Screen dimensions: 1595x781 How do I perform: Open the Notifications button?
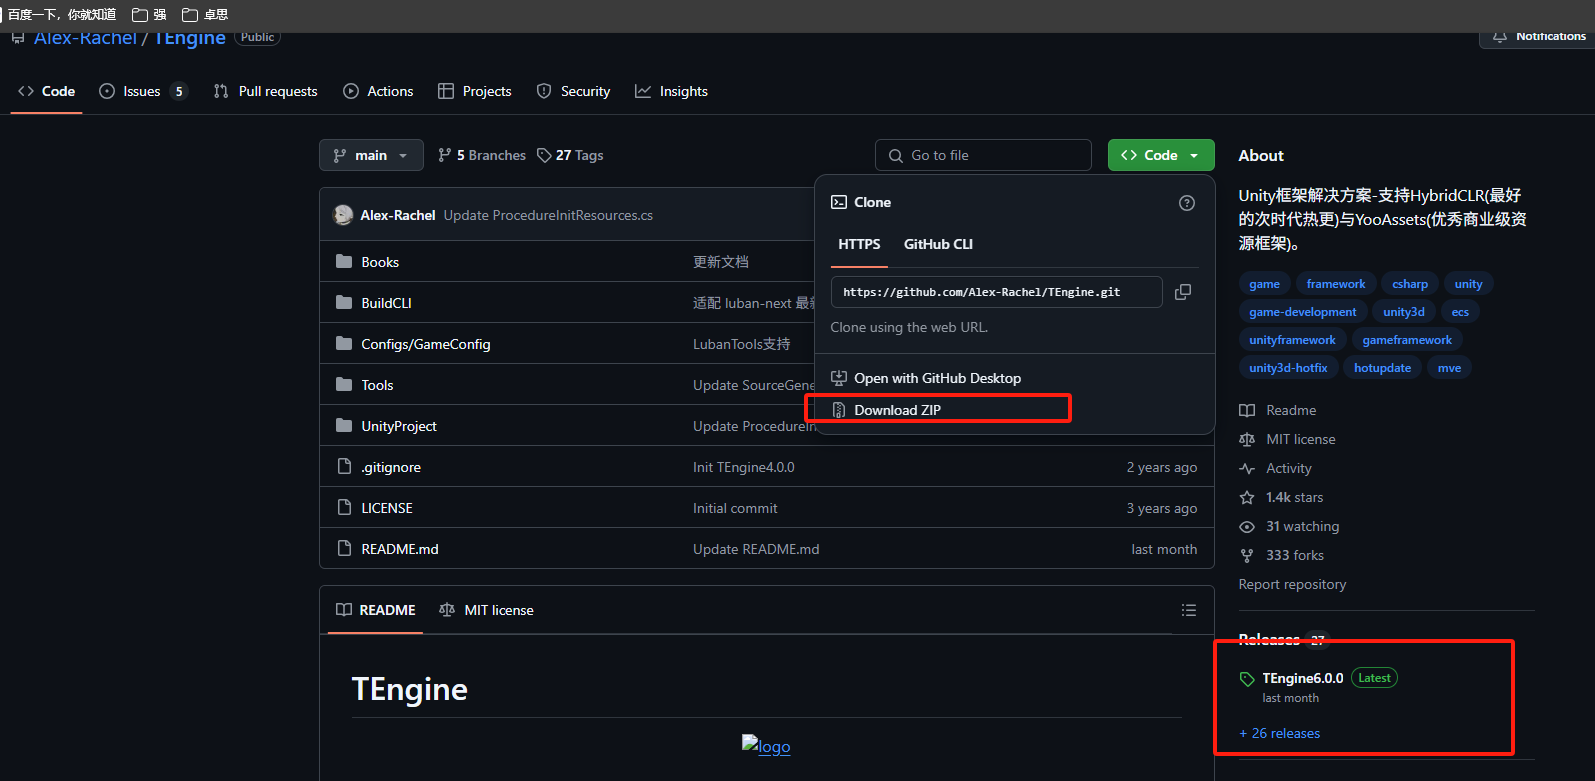(x=1538, y=36)
